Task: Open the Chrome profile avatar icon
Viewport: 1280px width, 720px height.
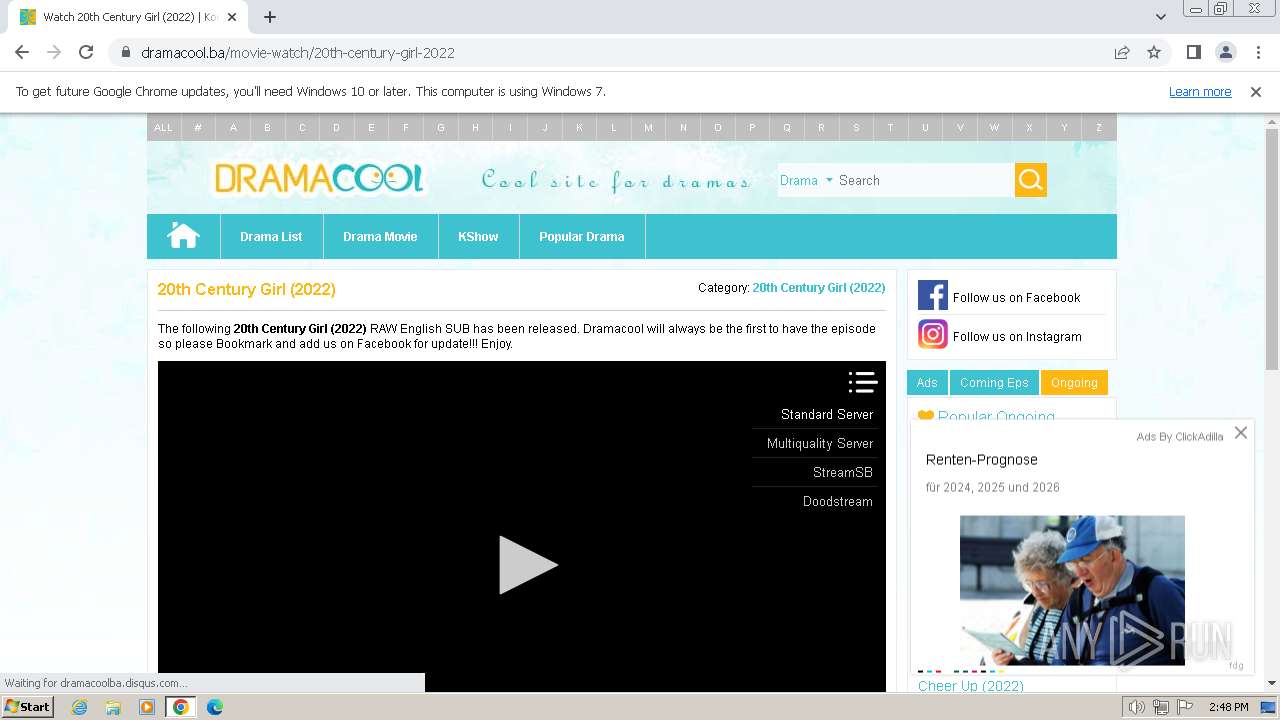Action: pyautogui.click(x=1225, y=52)
